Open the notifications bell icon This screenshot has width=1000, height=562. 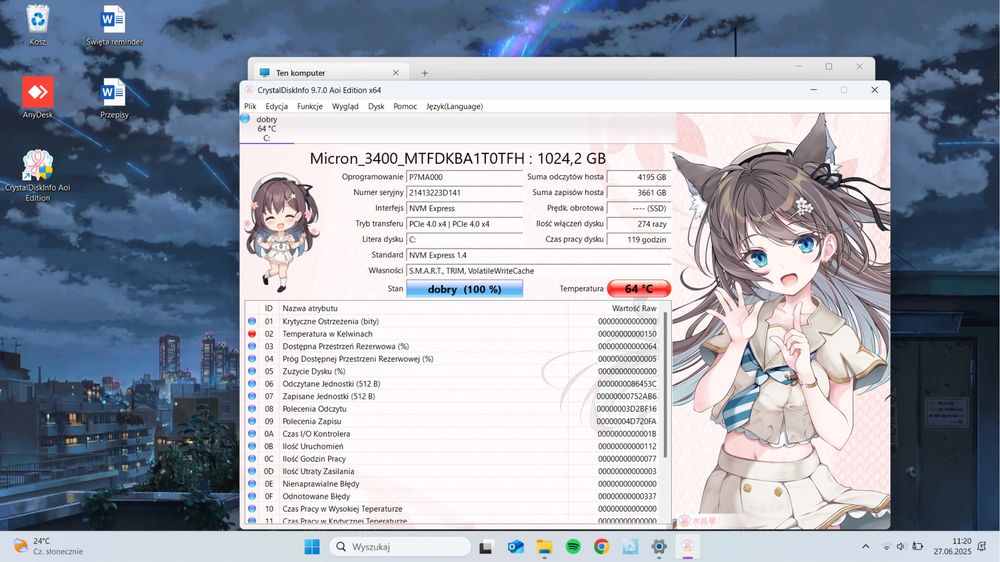coord(982,547)
